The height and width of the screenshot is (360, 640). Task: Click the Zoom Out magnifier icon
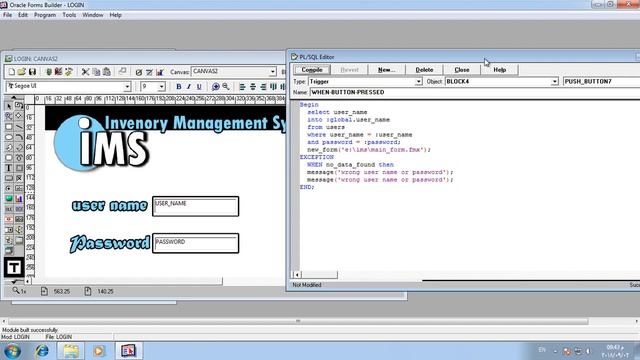click(x=226, y=87)
